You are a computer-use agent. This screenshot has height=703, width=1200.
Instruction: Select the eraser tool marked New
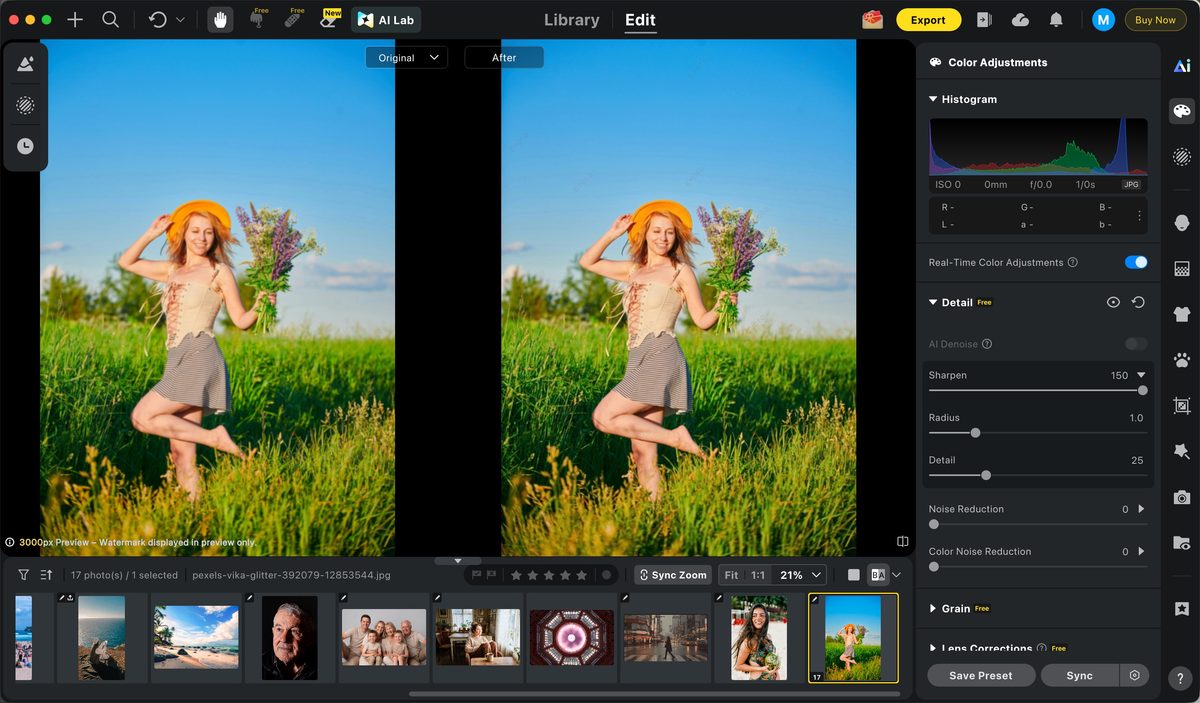pos(329,19)
